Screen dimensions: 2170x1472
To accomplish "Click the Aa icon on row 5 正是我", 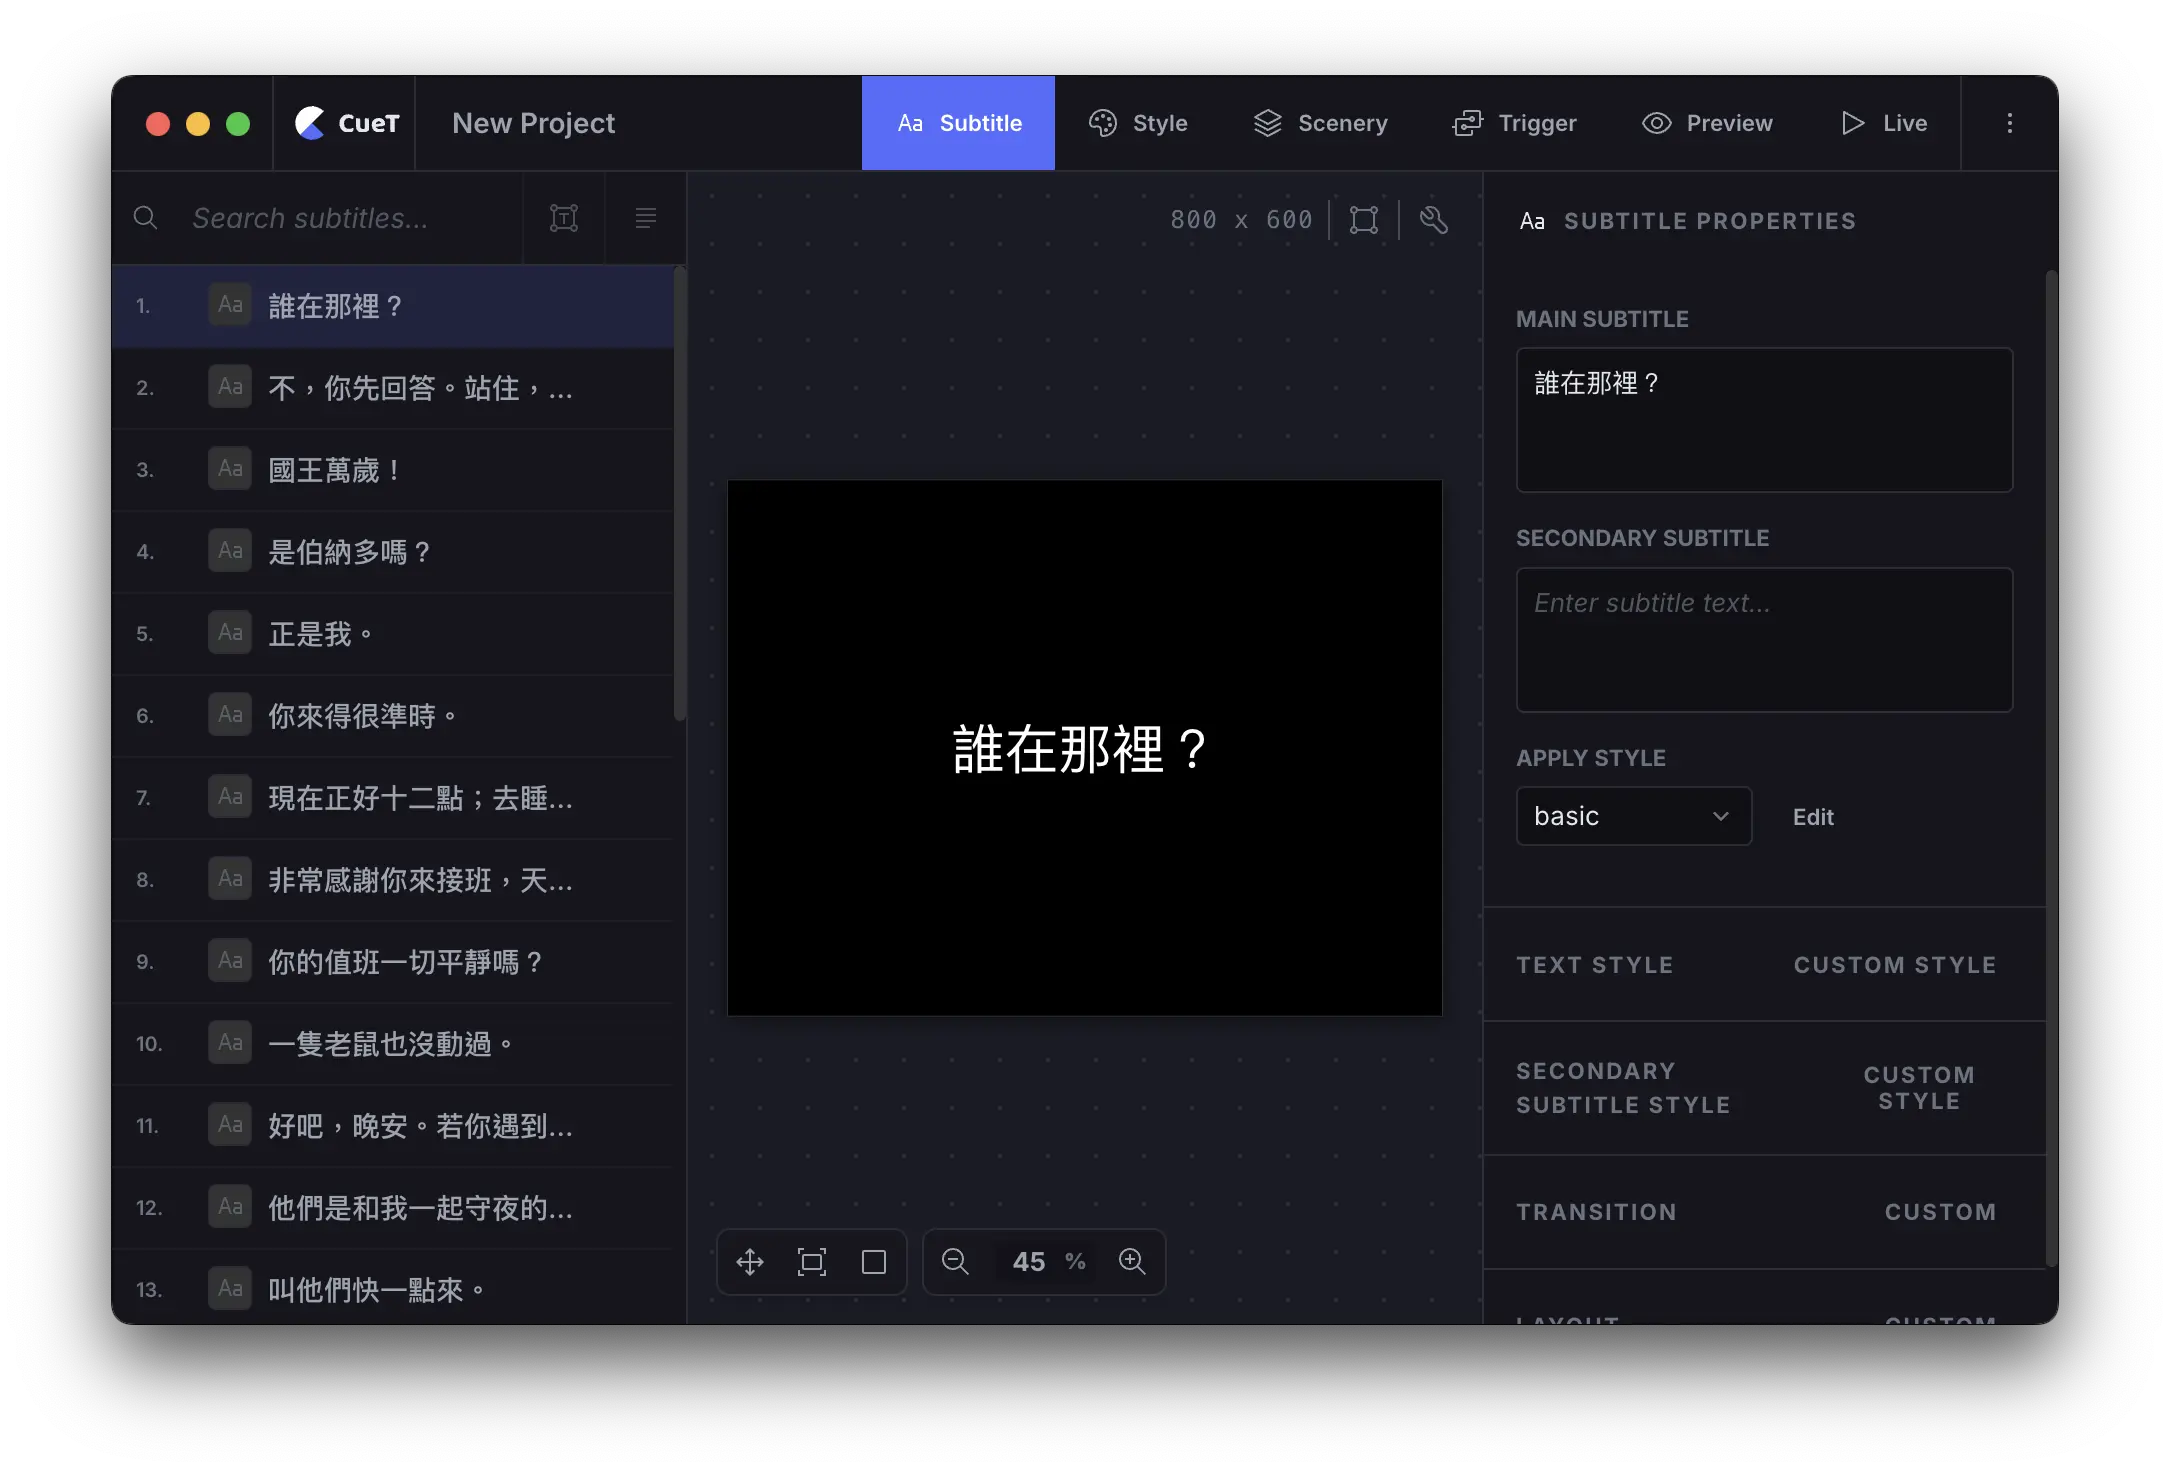I will click(230, 633).
